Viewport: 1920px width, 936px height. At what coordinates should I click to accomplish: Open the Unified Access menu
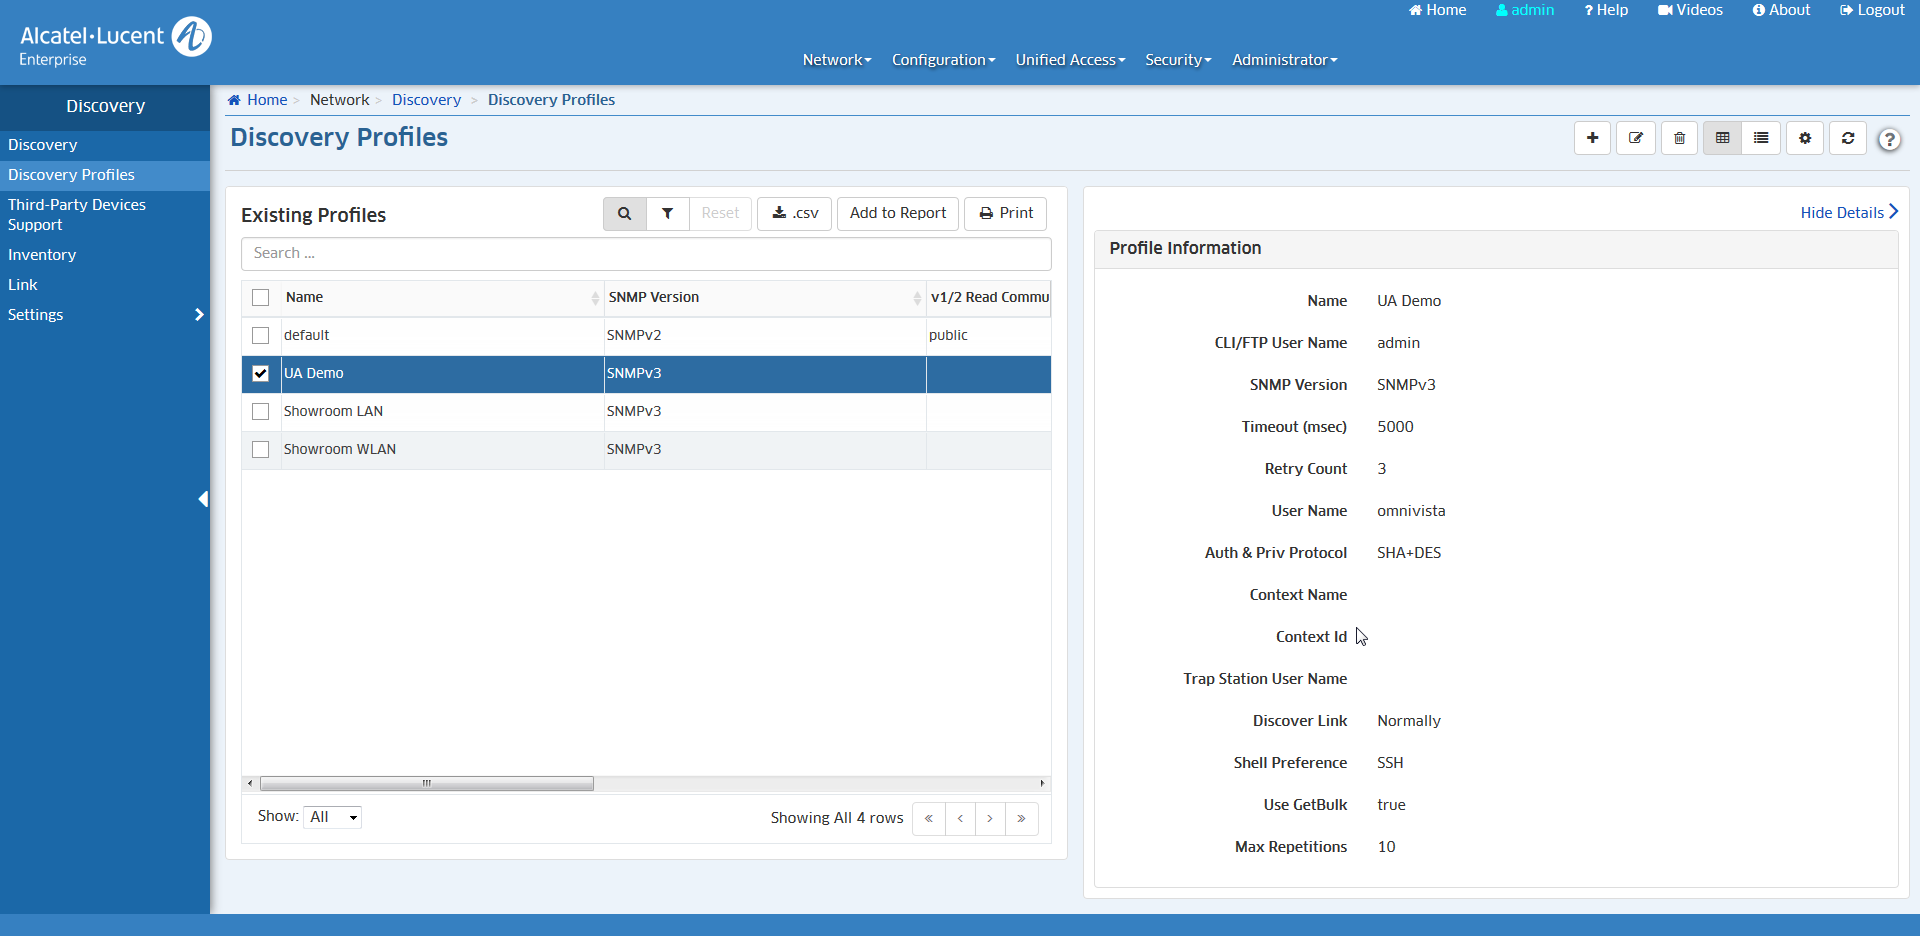(x=1070, y=60)
